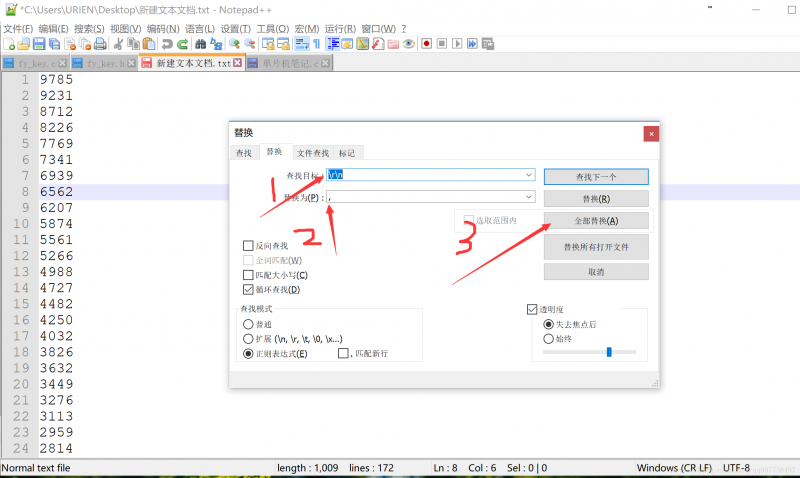800x478 pixels.
Task: Show all characters with the pilcrow icon
Action: pos(316,44)
